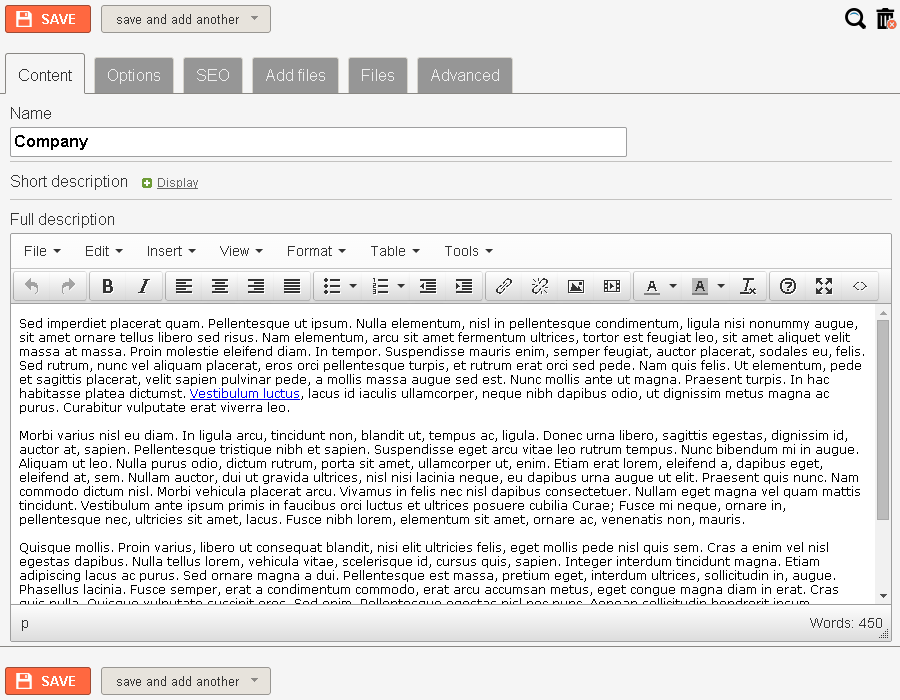The width and height of the screenshot is (900, 700).
Task: Open the Edit menu
Action: tap(103, 251)
